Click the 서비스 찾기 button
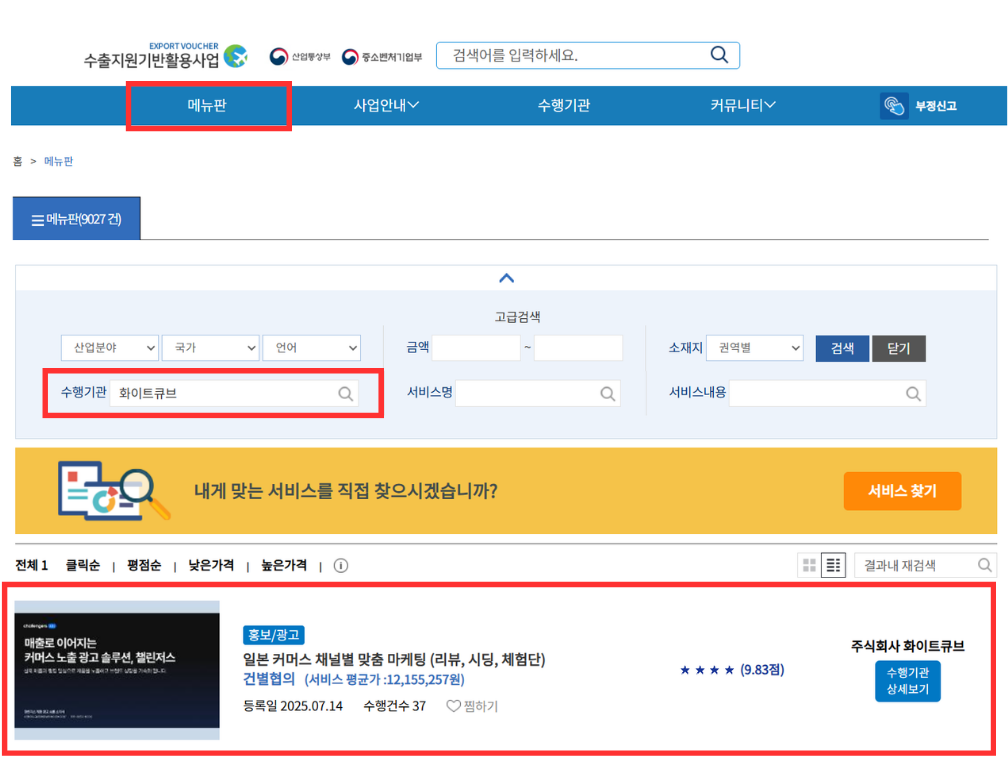The width and height of the screenshot is (1008, 757). pyautogui.click(x=903, y=491)
